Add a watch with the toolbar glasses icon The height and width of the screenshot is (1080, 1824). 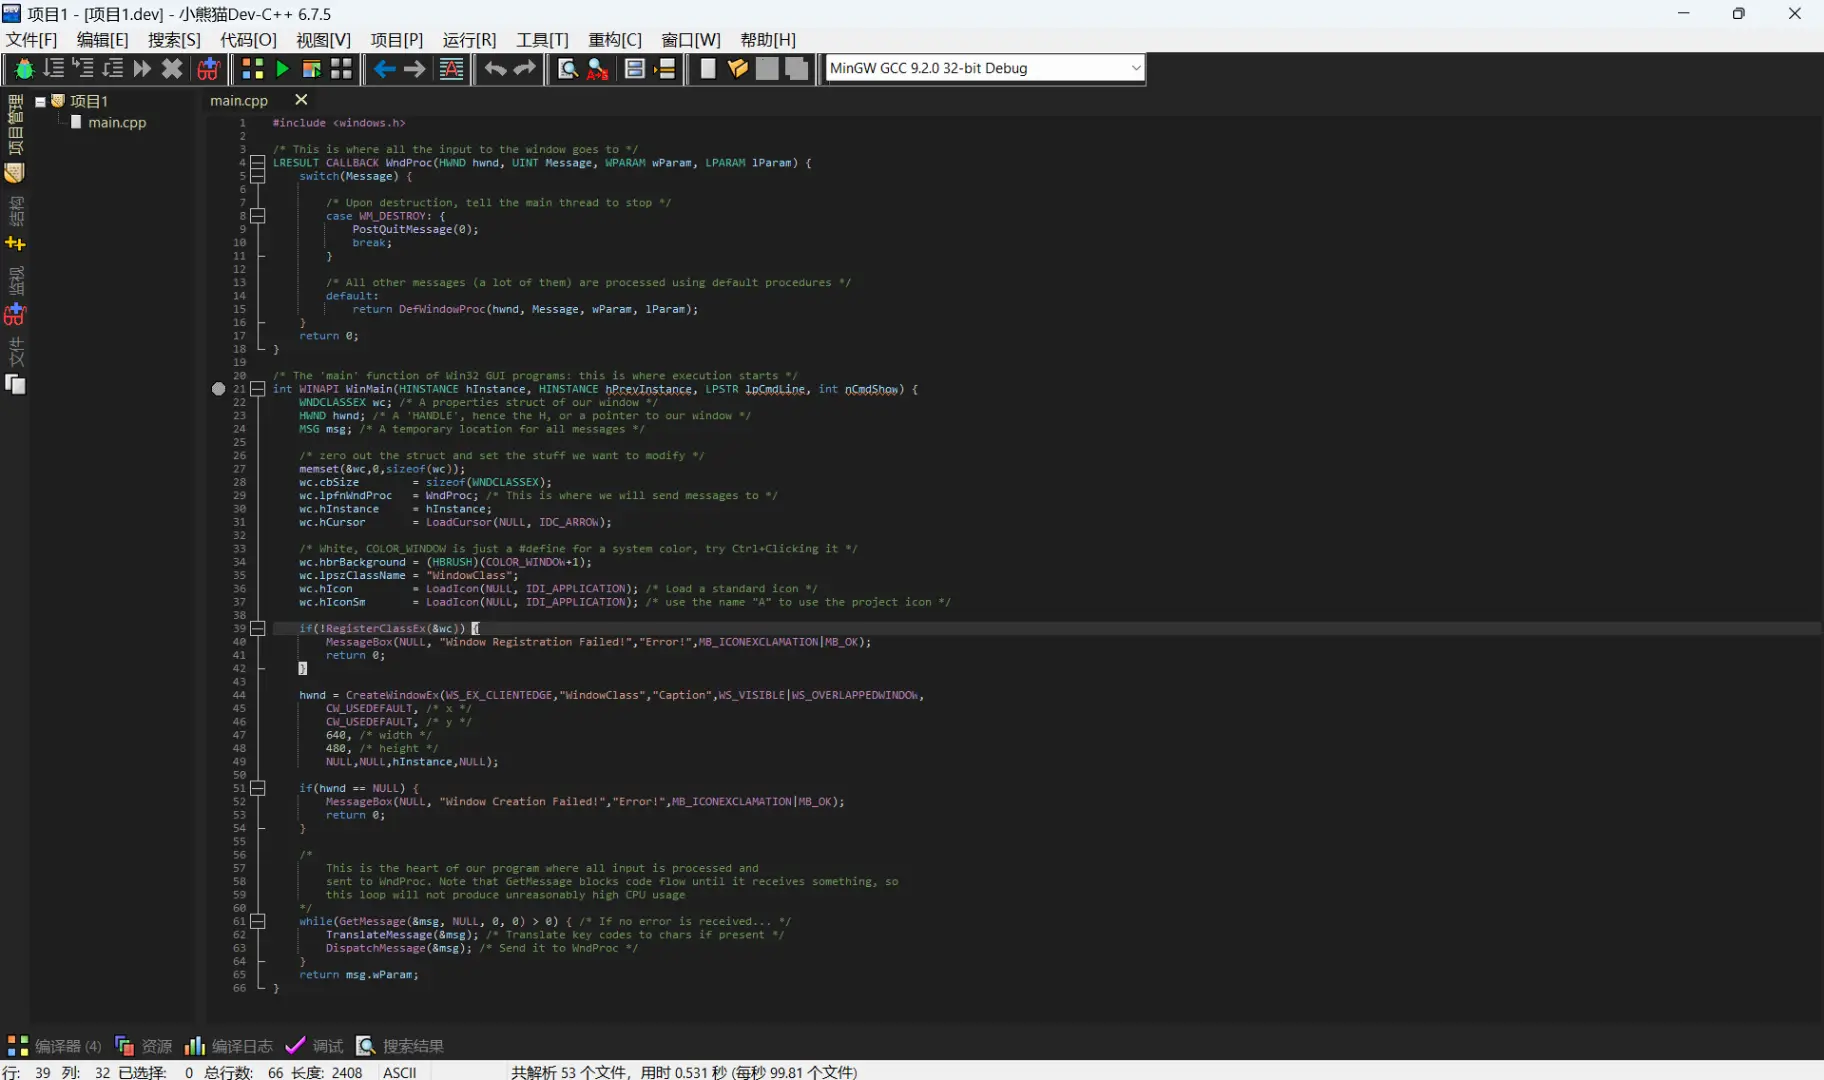[208, 68]
